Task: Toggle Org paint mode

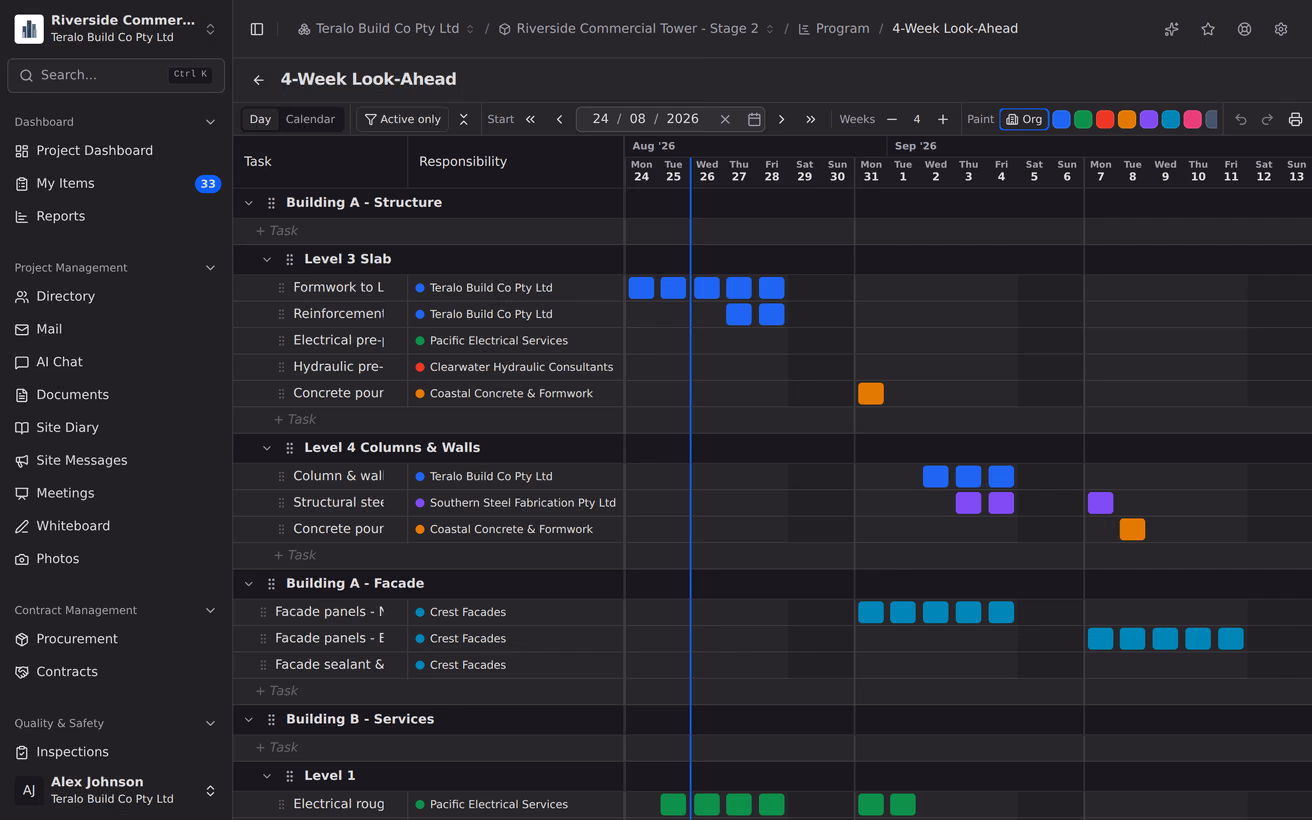Action: 1024,119
